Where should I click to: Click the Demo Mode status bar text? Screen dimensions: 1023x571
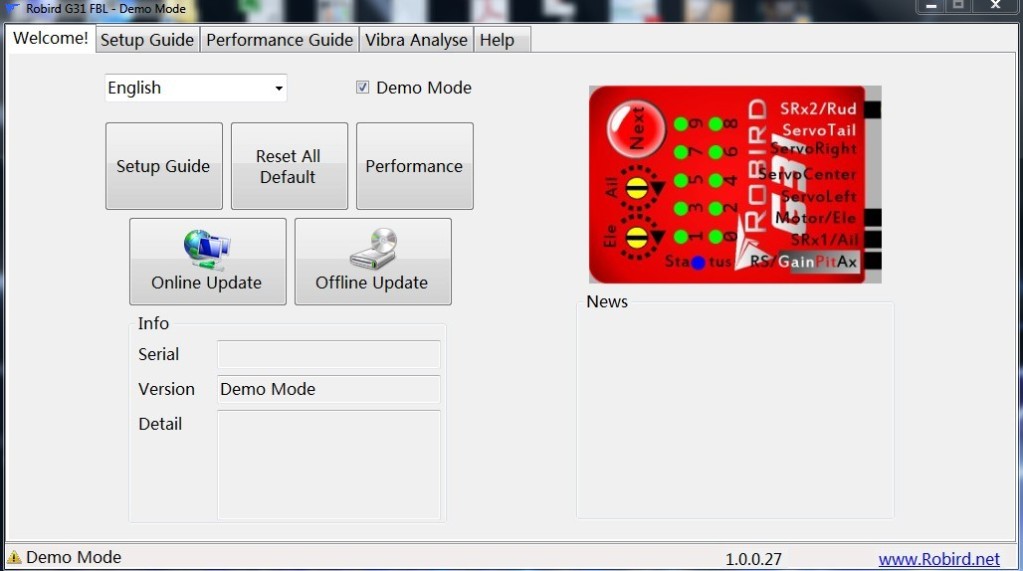click(x=74, y=557)
